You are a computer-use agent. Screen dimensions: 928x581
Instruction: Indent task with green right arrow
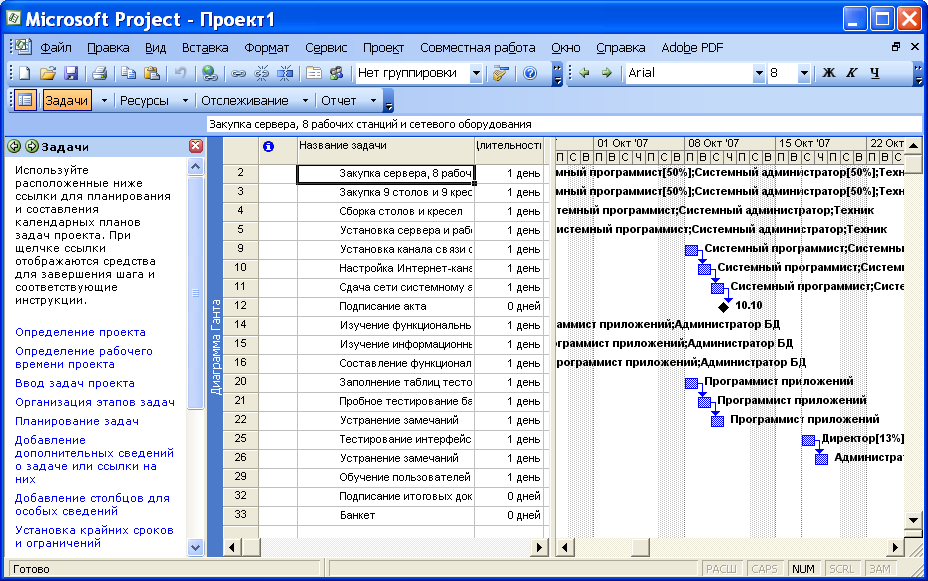[x=607, y=73]
